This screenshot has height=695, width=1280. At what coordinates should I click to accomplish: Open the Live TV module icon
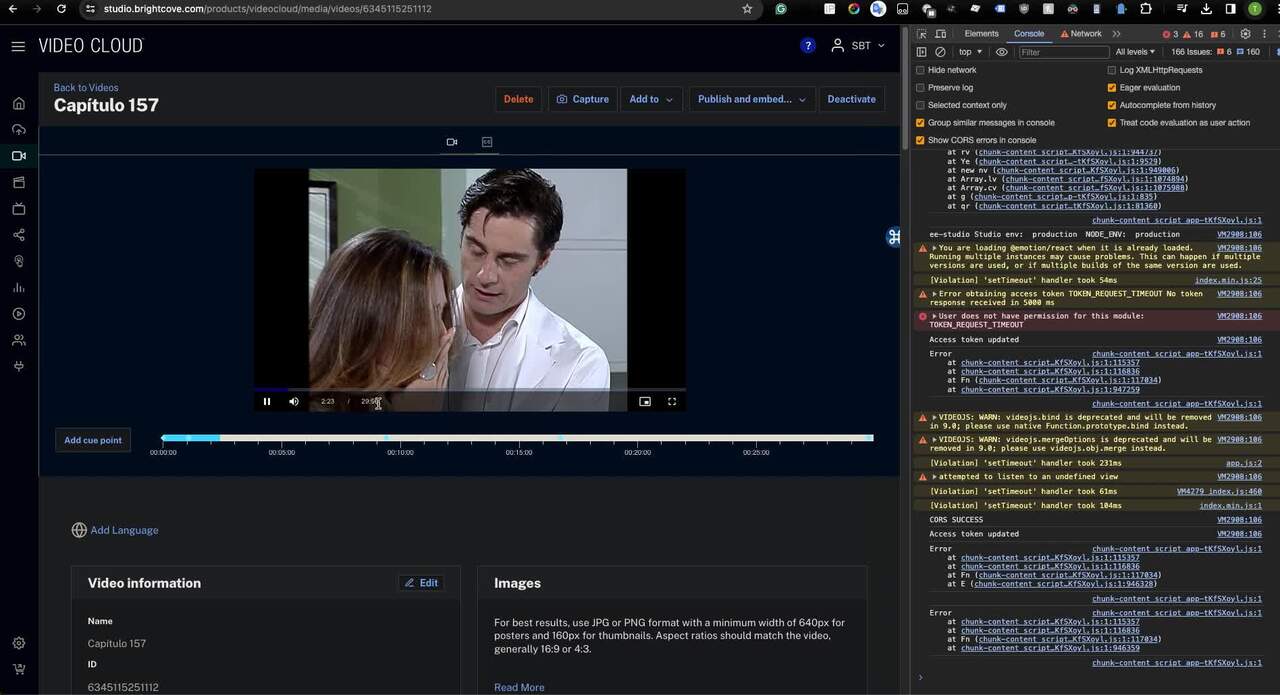point(18,209)
